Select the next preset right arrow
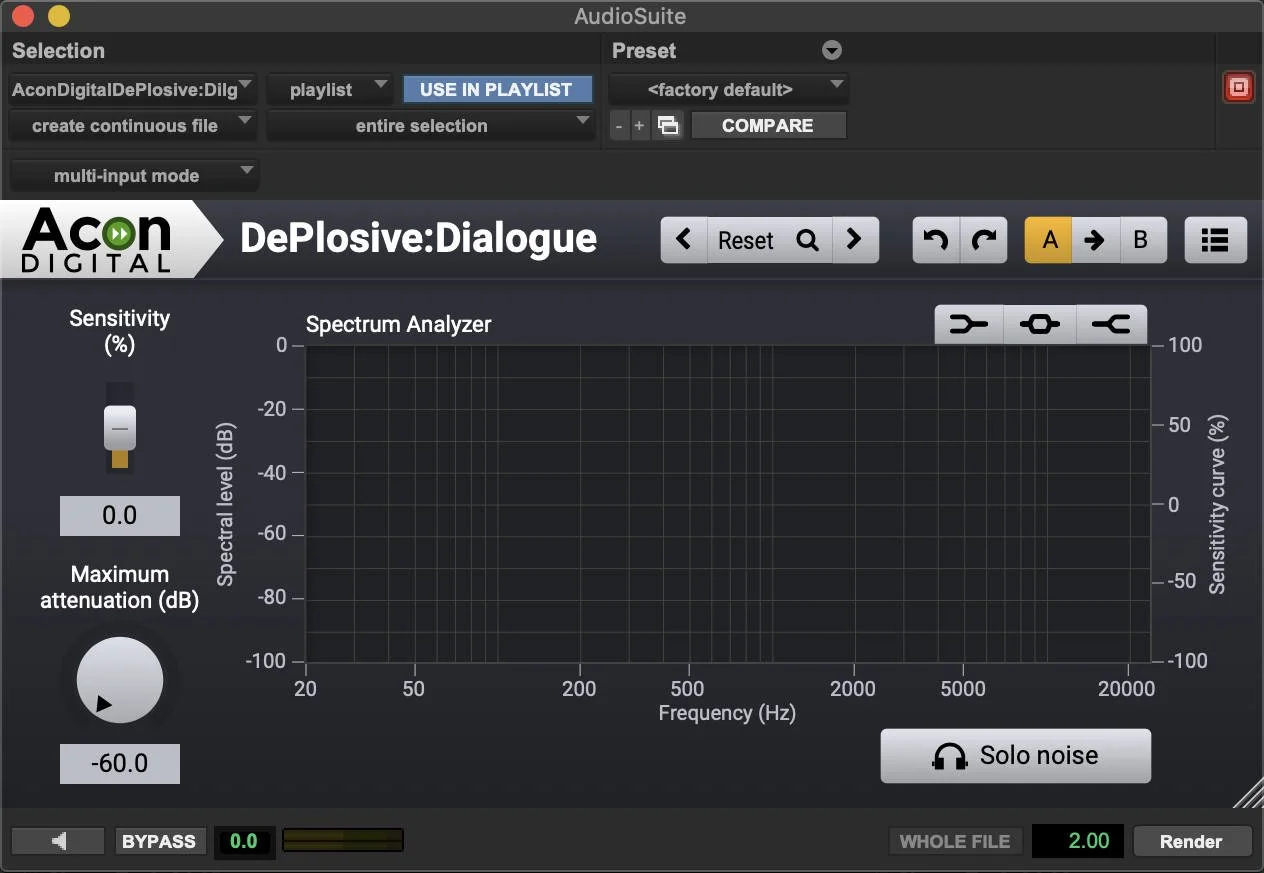1264x873 pixels. tap(855, 240)
